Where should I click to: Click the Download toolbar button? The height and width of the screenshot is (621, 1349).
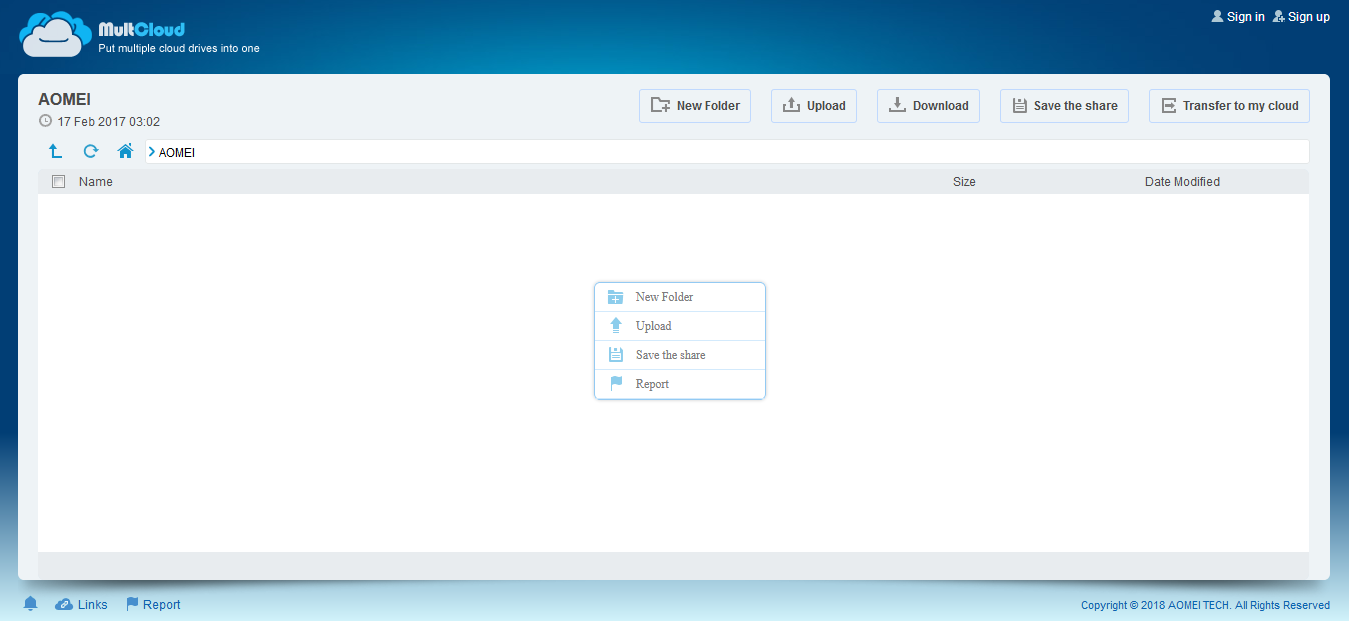tap(928, 106)
